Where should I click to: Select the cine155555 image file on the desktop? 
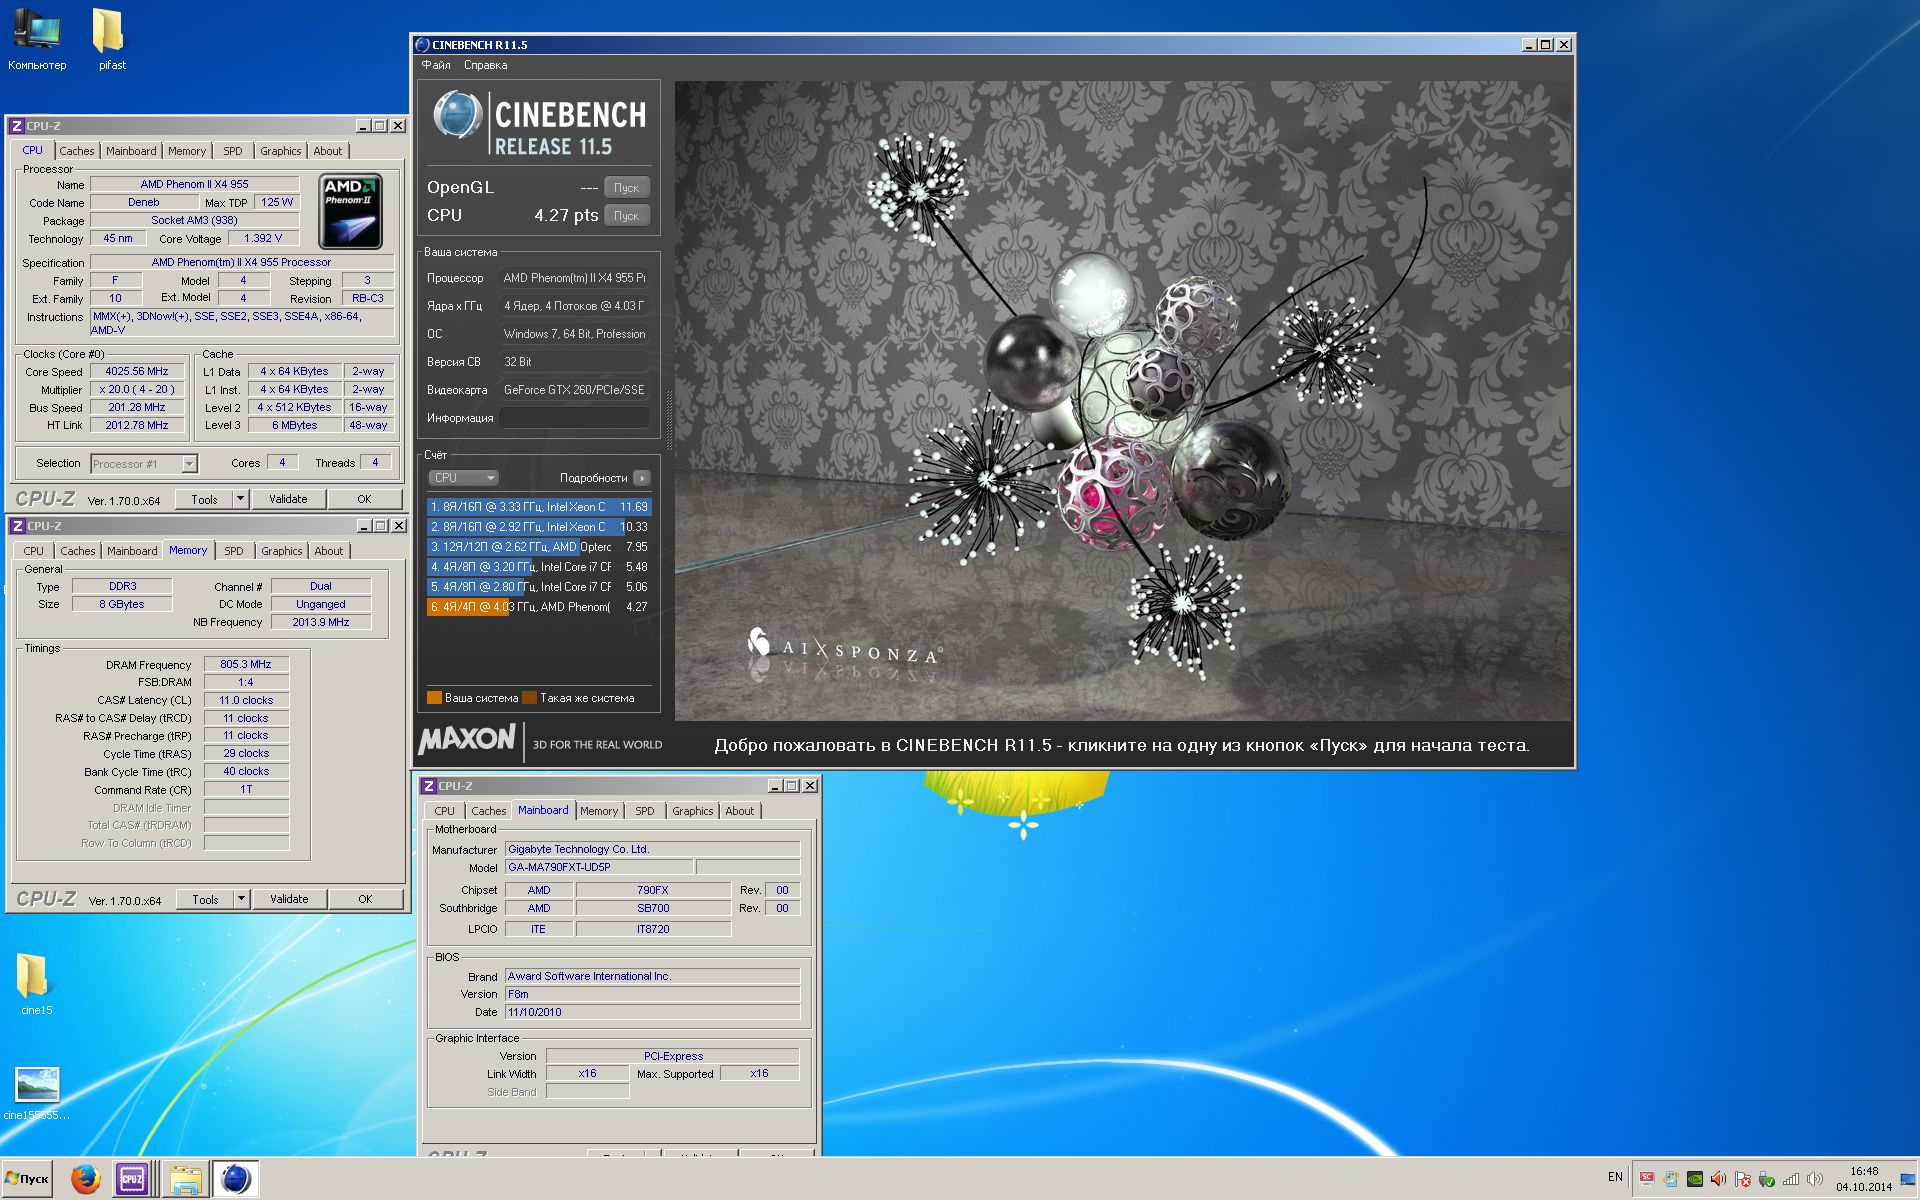37,1093
